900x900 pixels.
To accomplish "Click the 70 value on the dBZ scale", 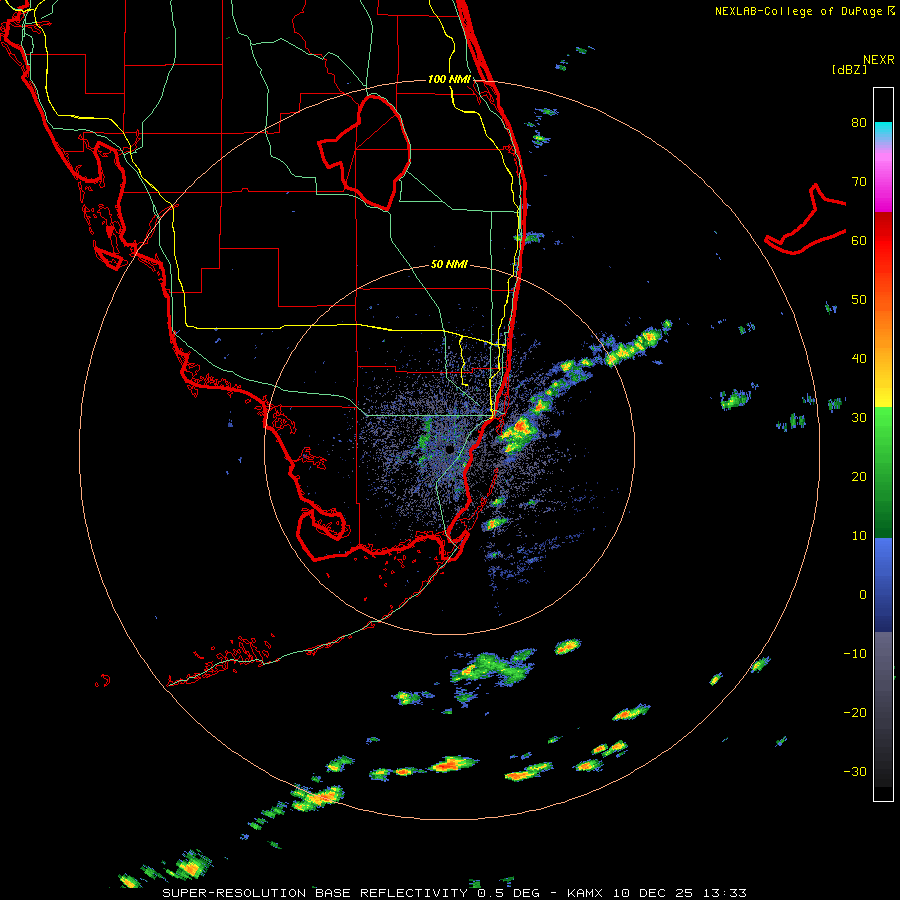I will point(859,182).
